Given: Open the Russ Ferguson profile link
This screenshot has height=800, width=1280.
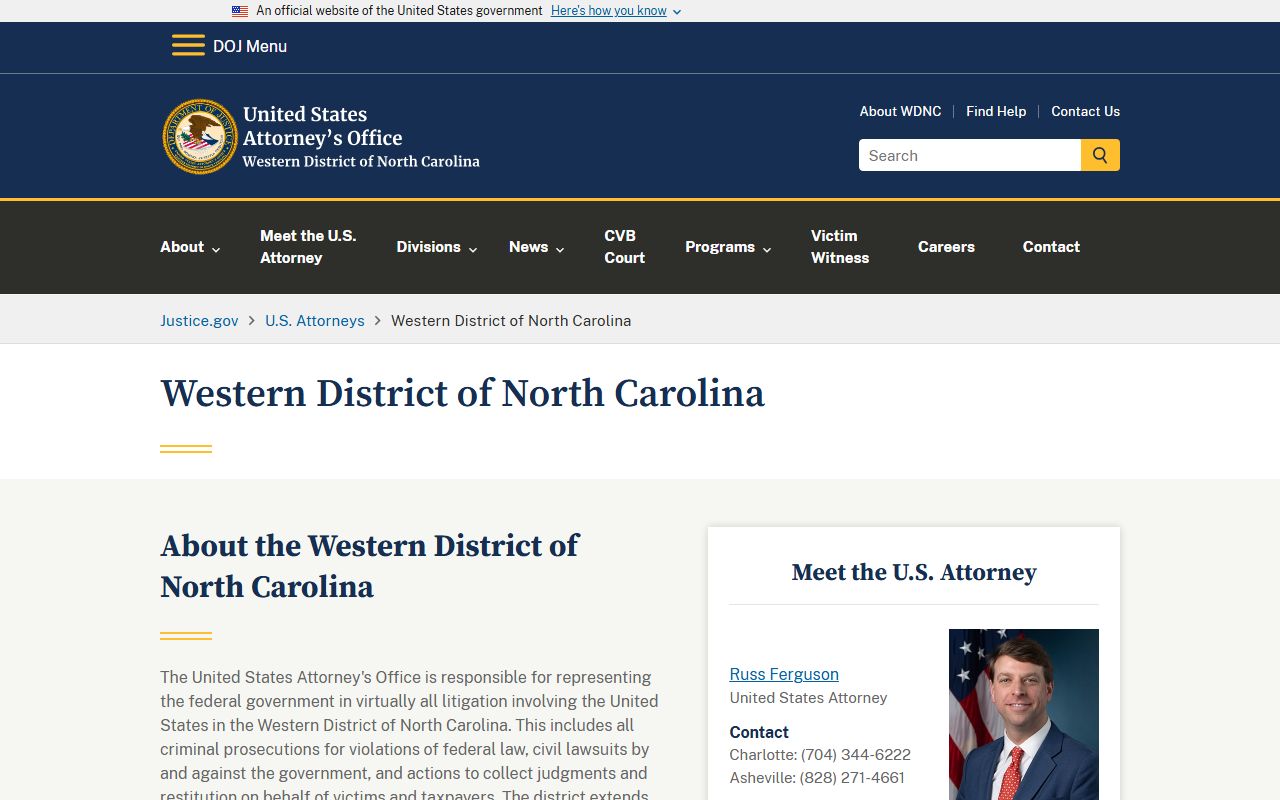Looking at the screenshot, I should coord(784,674).
